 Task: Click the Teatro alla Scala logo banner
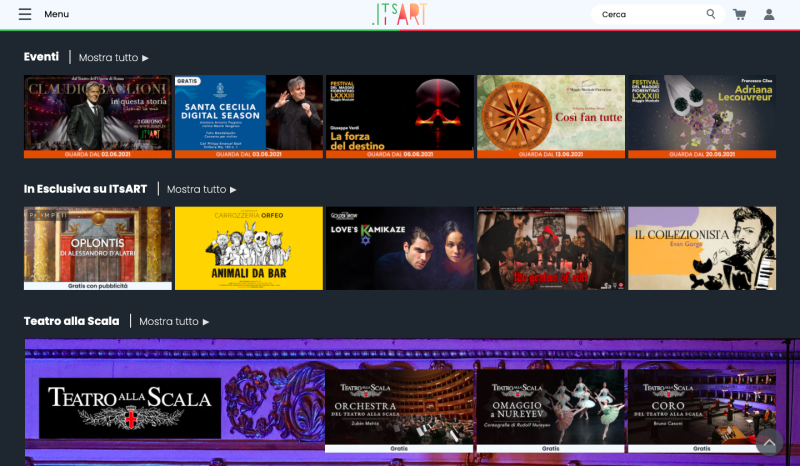click(x=130, y=408)
